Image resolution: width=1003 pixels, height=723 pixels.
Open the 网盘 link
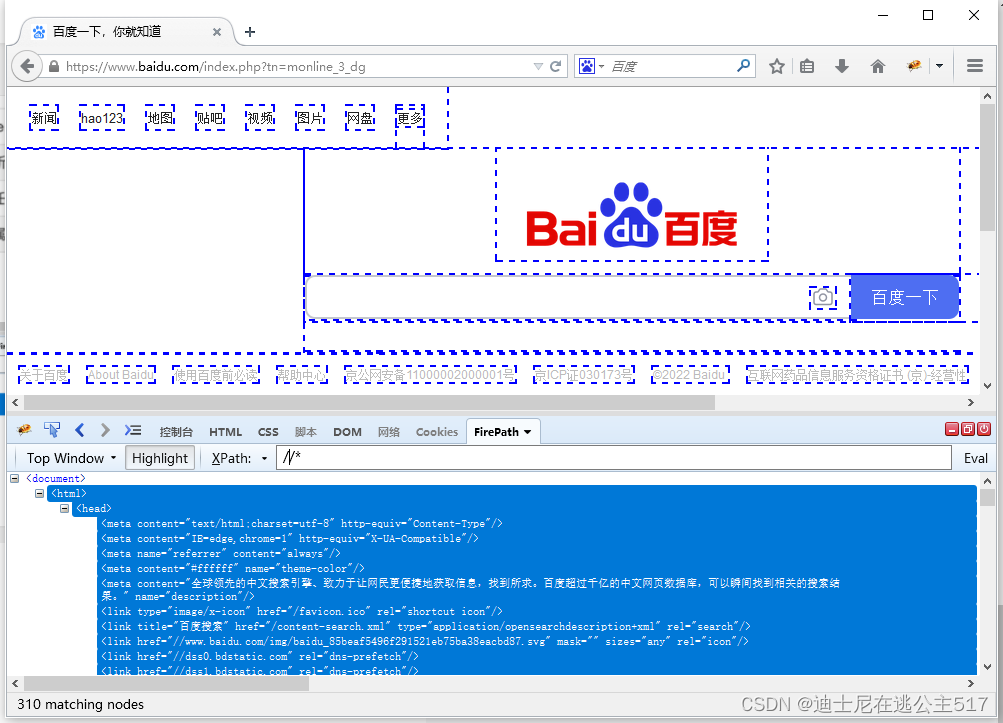click(360, 118)
